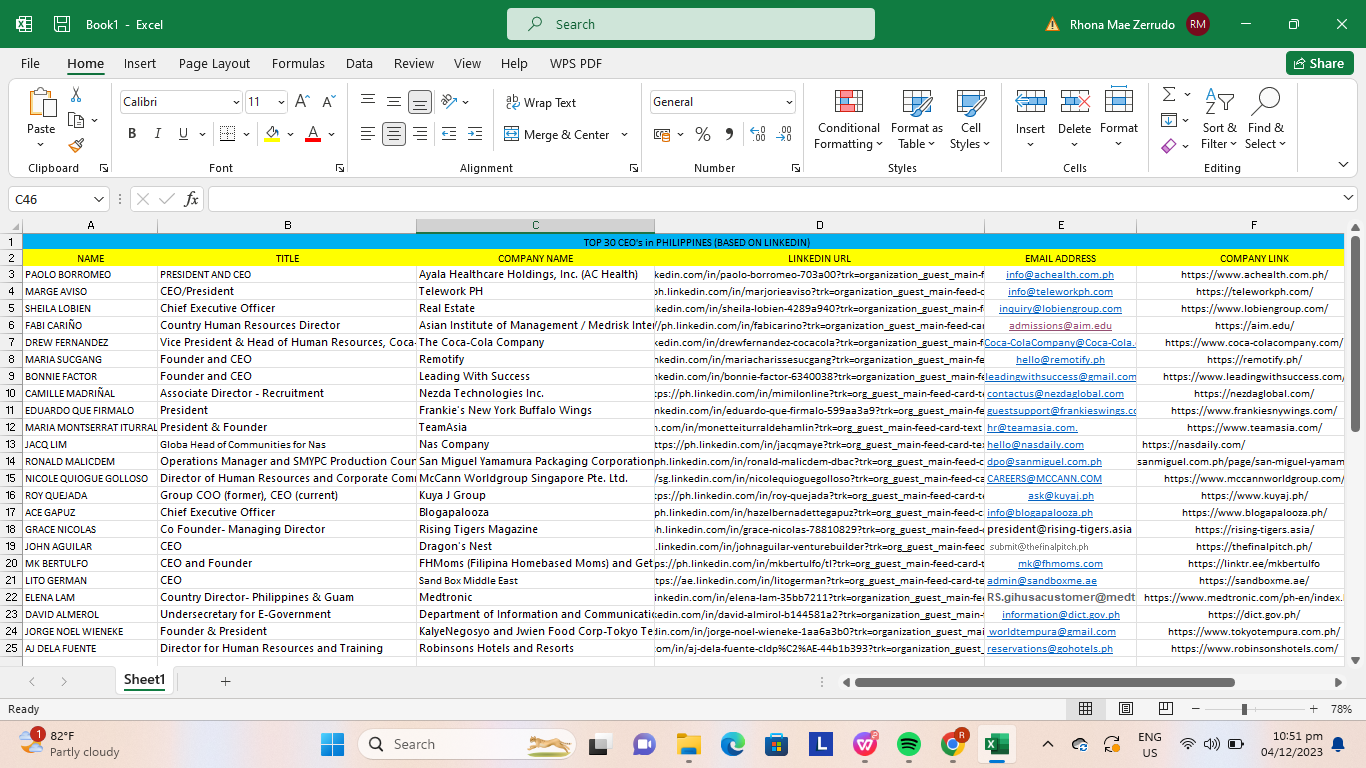The width and height of the screenshot is (1366, 768).
Task: Click Sort & Filter button
Action: 1219,120
